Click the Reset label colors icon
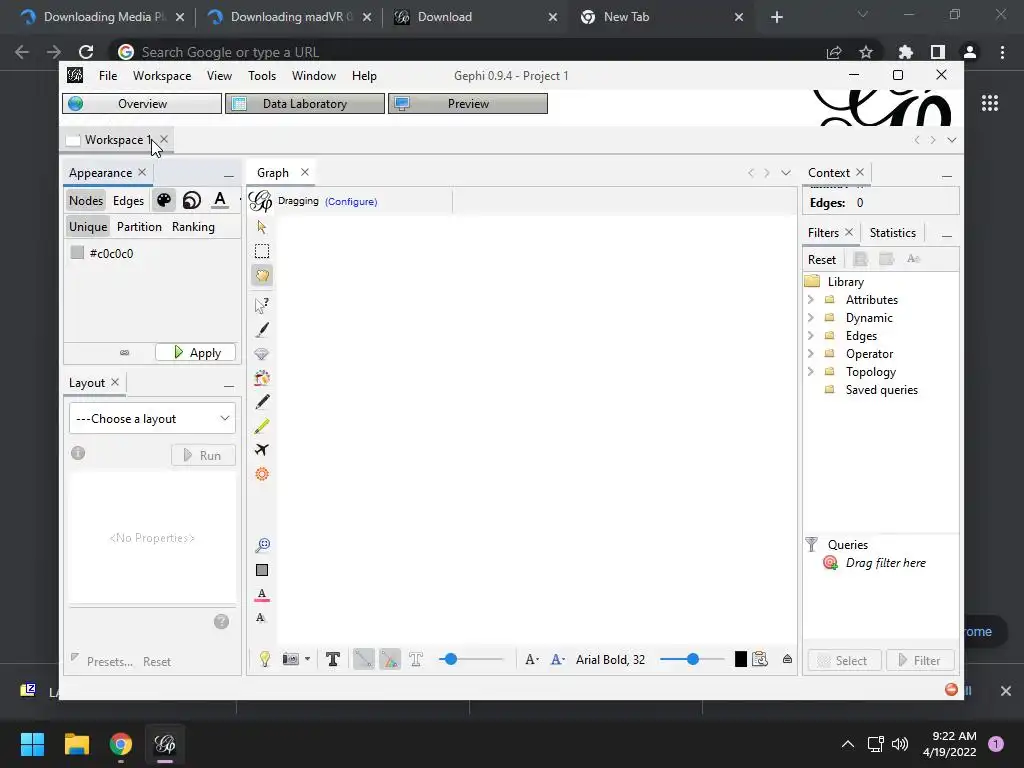The height and width of the screenshot is (768, 1024). 262,594
